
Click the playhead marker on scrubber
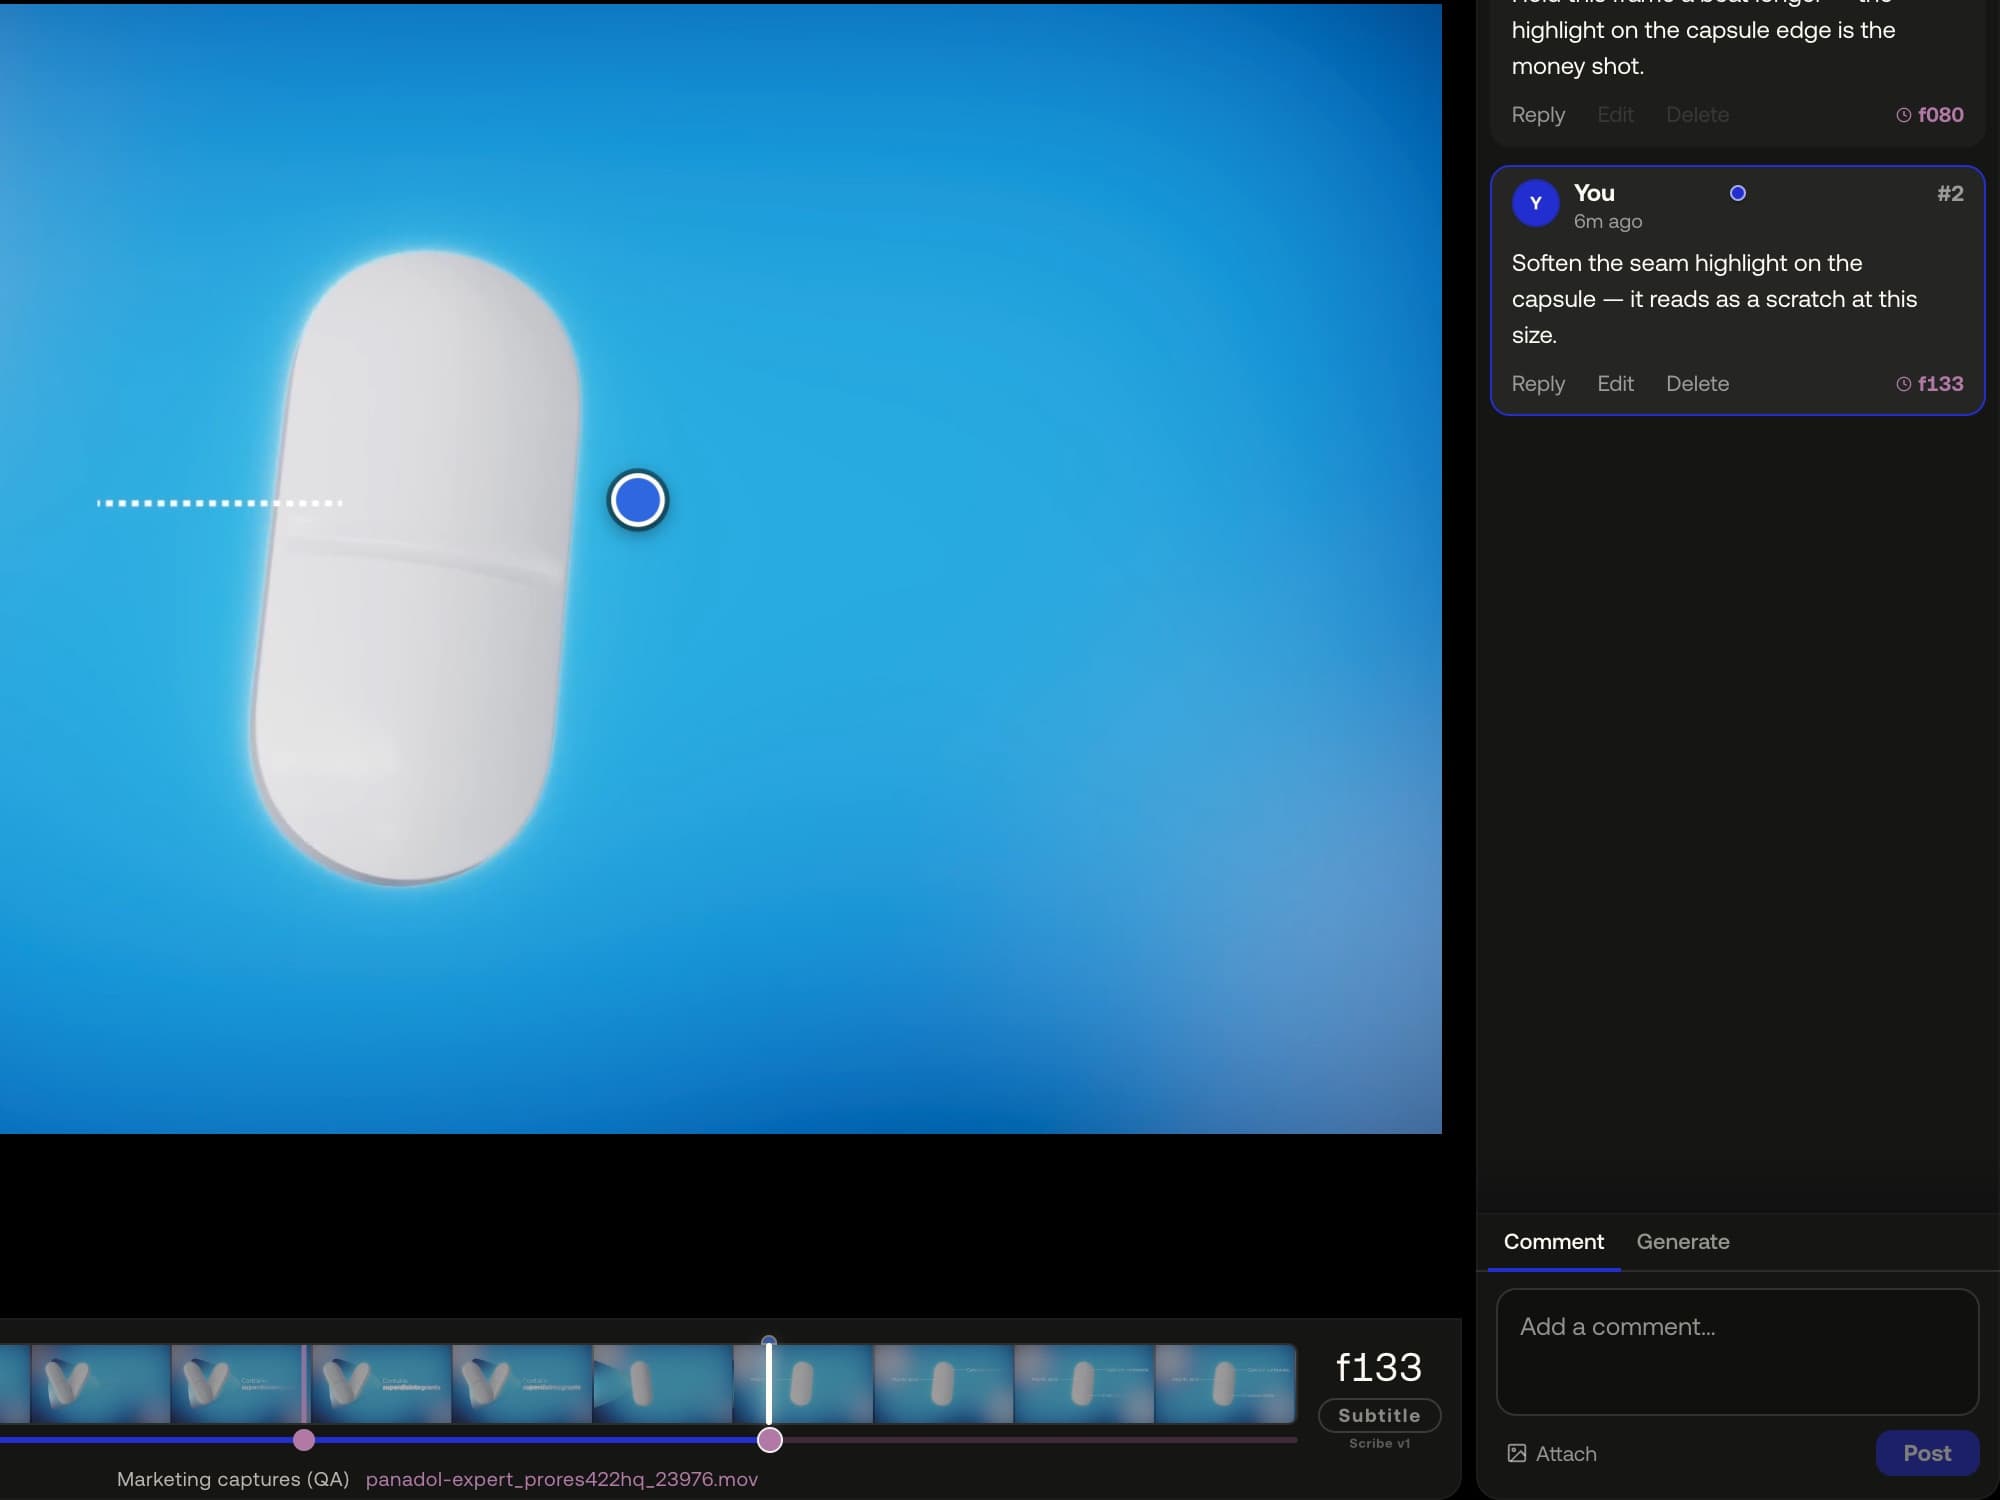[x=770, y=1440]
